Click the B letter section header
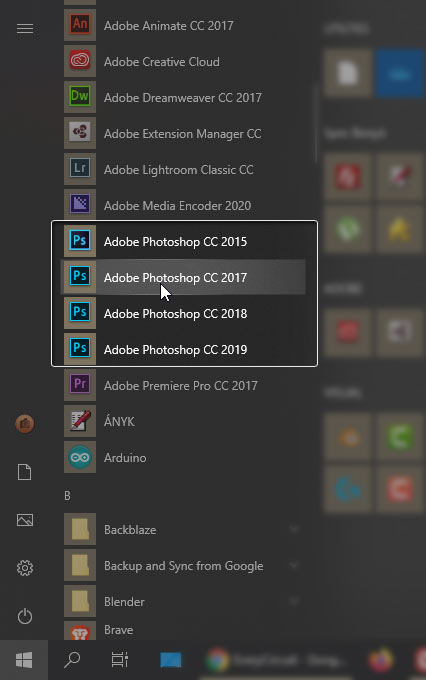 [67, 495]
